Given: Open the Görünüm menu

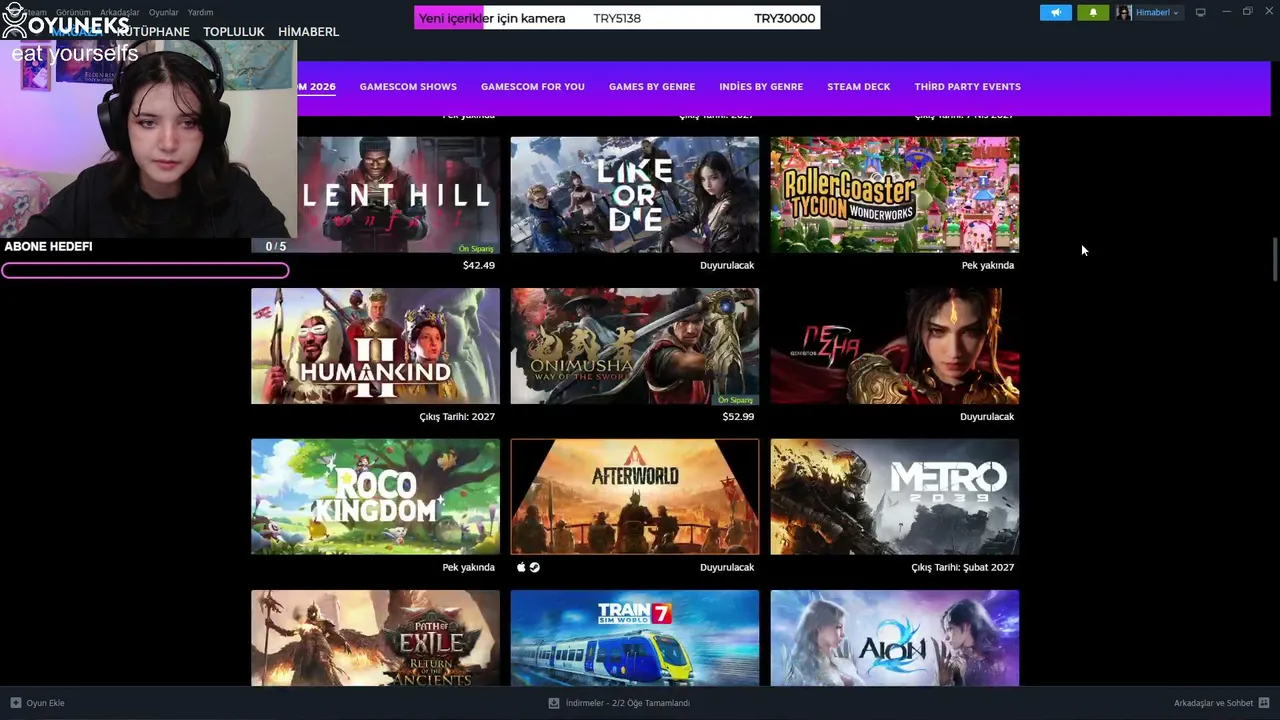Looking at the screenshot, I should 73,12.
